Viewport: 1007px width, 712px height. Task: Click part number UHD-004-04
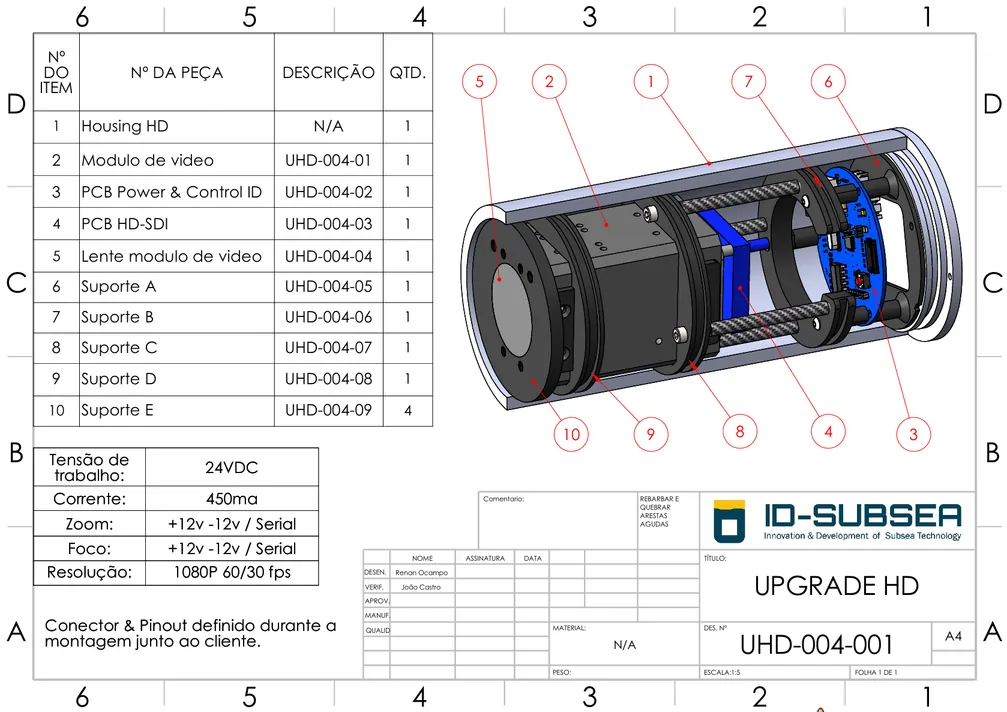(x=328, y=256)
